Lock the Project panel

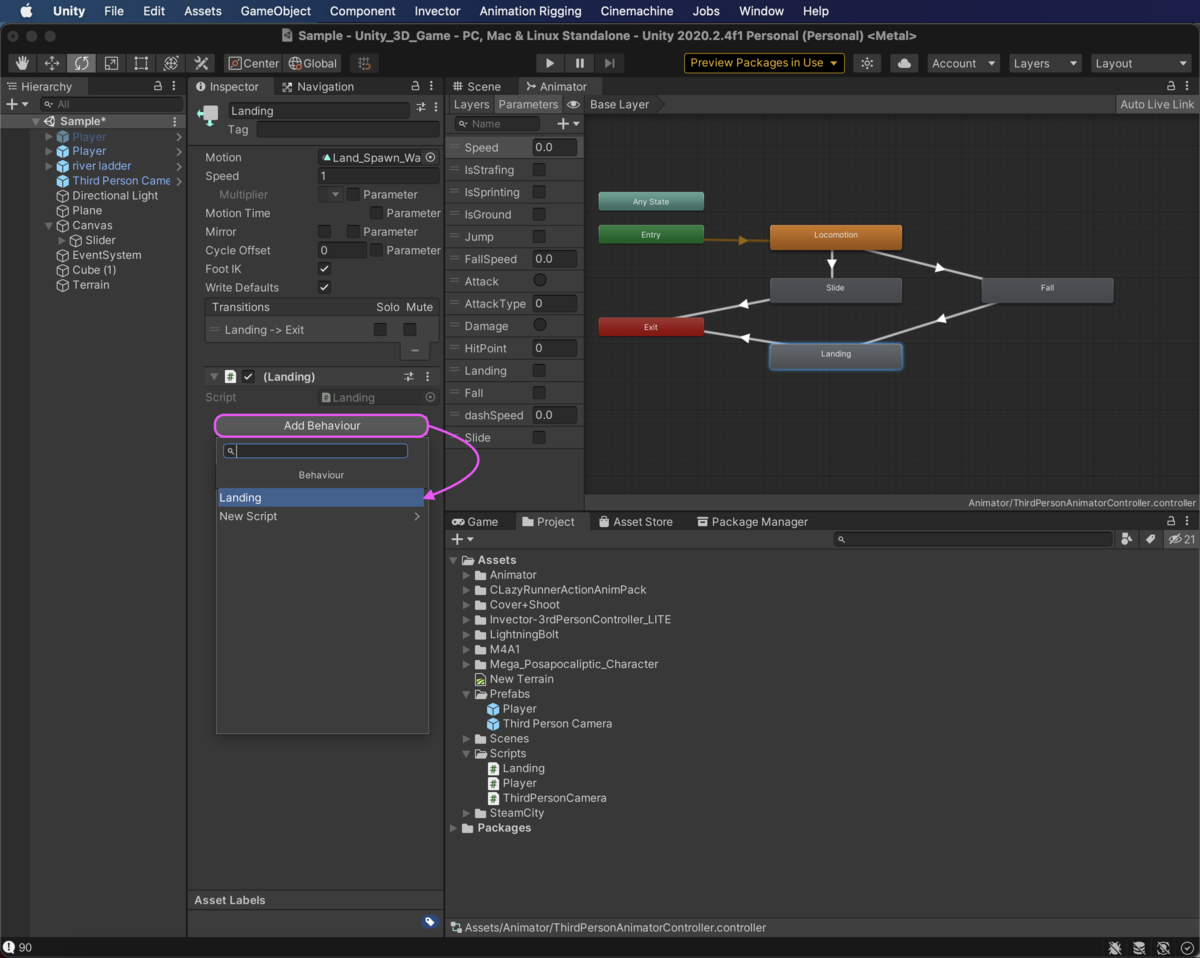click(x=1171, y=522)
